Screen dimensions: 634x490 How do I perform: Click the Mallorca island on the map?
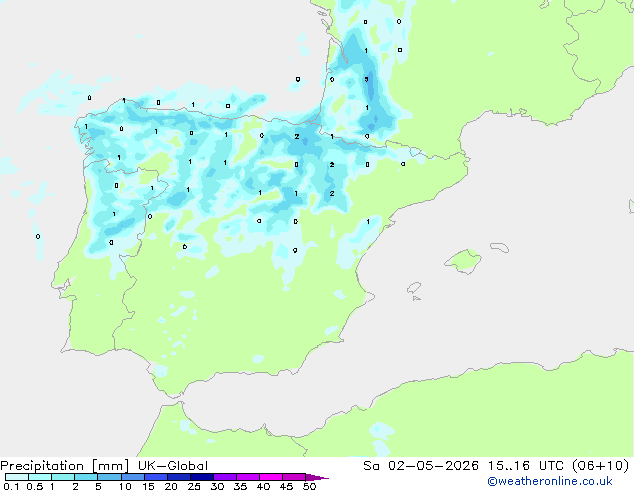click(x=463, y=262)
